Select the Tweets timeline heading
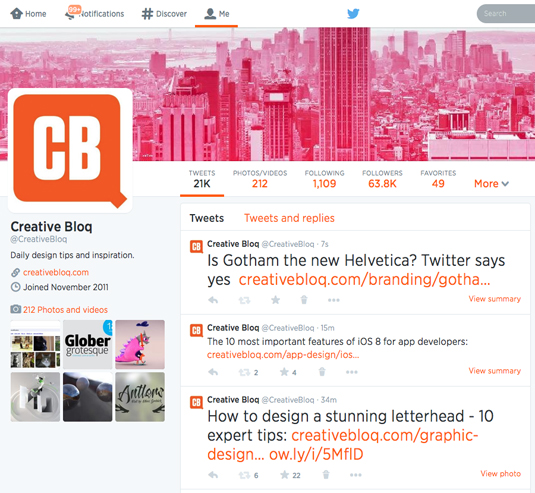The width and height of the screenshot is (535, 493). click(x=207, y=218)
